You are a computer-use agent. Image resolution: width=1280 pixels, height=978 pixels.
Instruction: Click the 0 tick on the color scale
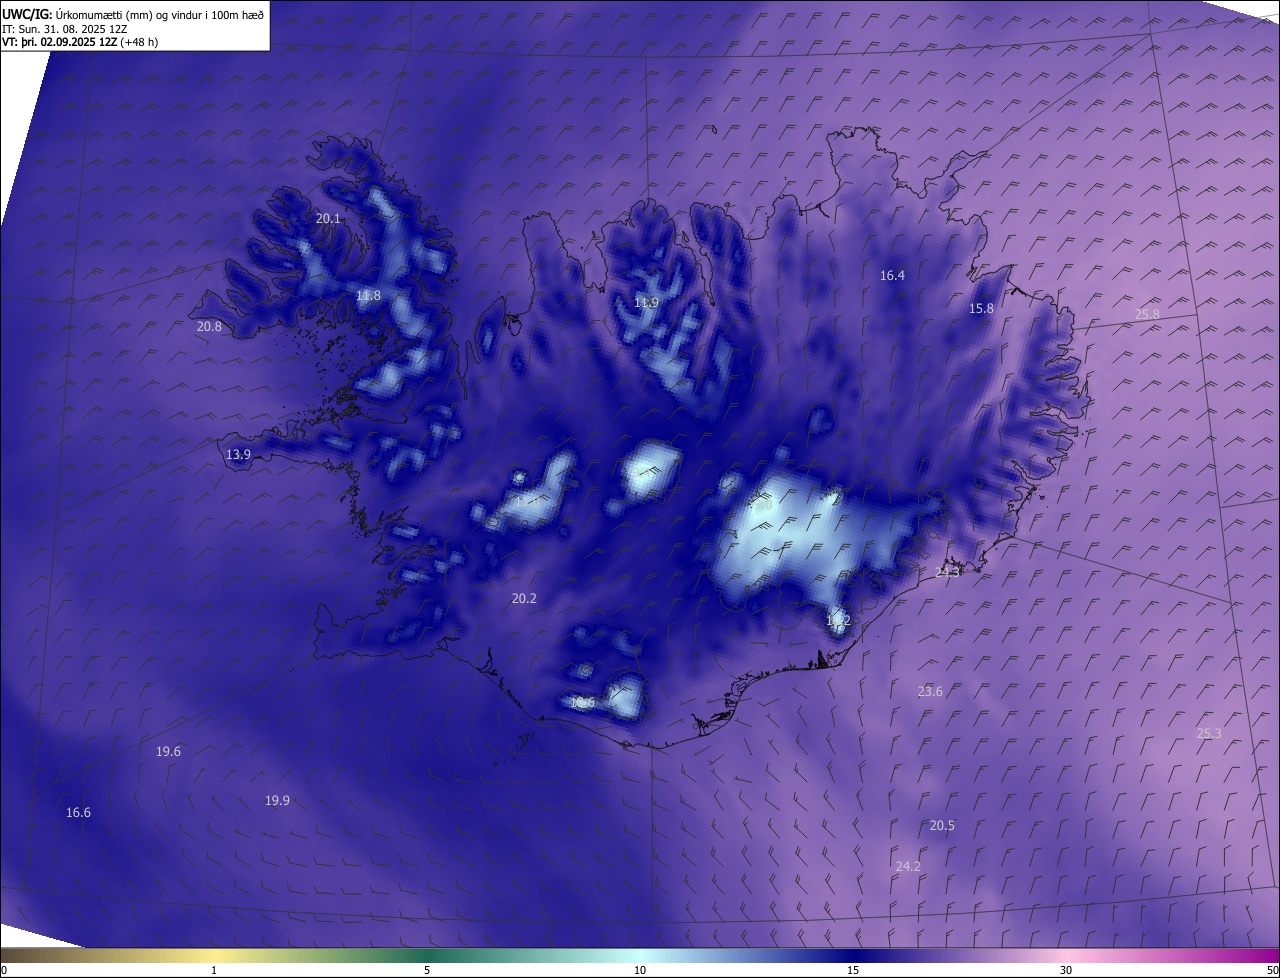pos(4,970)
